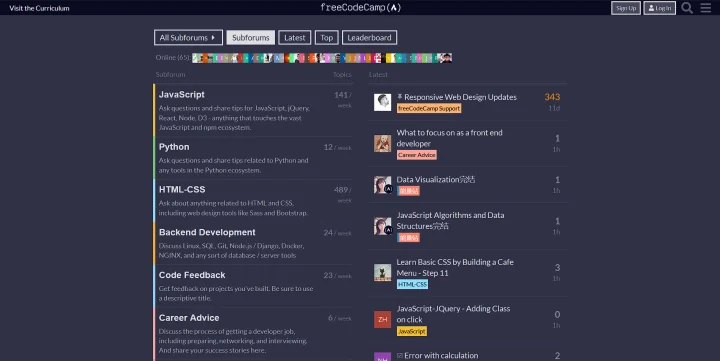Viewport: 720px width, 361px height.
Task: Open Error with calculation topic
Action: (x=441, y=355)
